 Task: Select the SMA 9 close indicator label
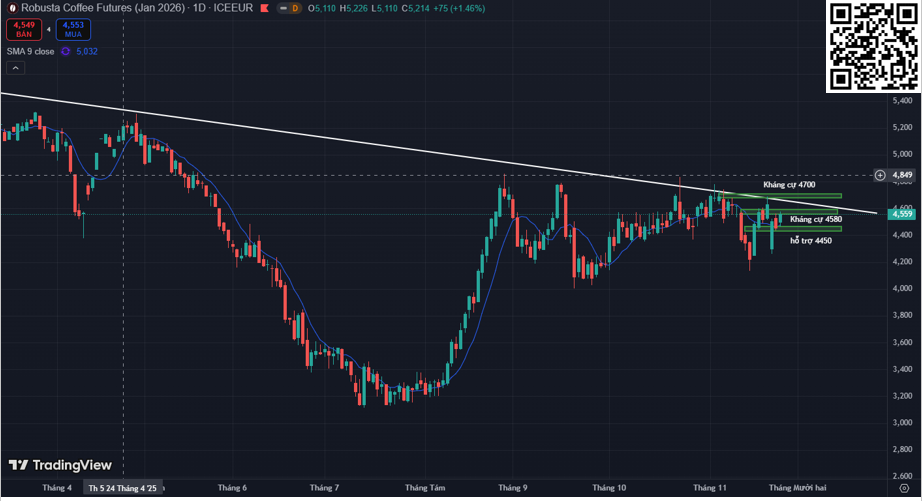pyautogui.click(x=29, y=51)
